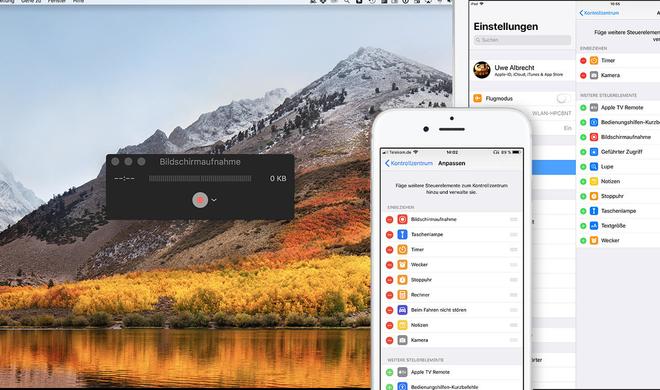The image size is (660, 390).
Task: Tap the Rechner calculator icon on iPhone list
Action: pos(402,295)
